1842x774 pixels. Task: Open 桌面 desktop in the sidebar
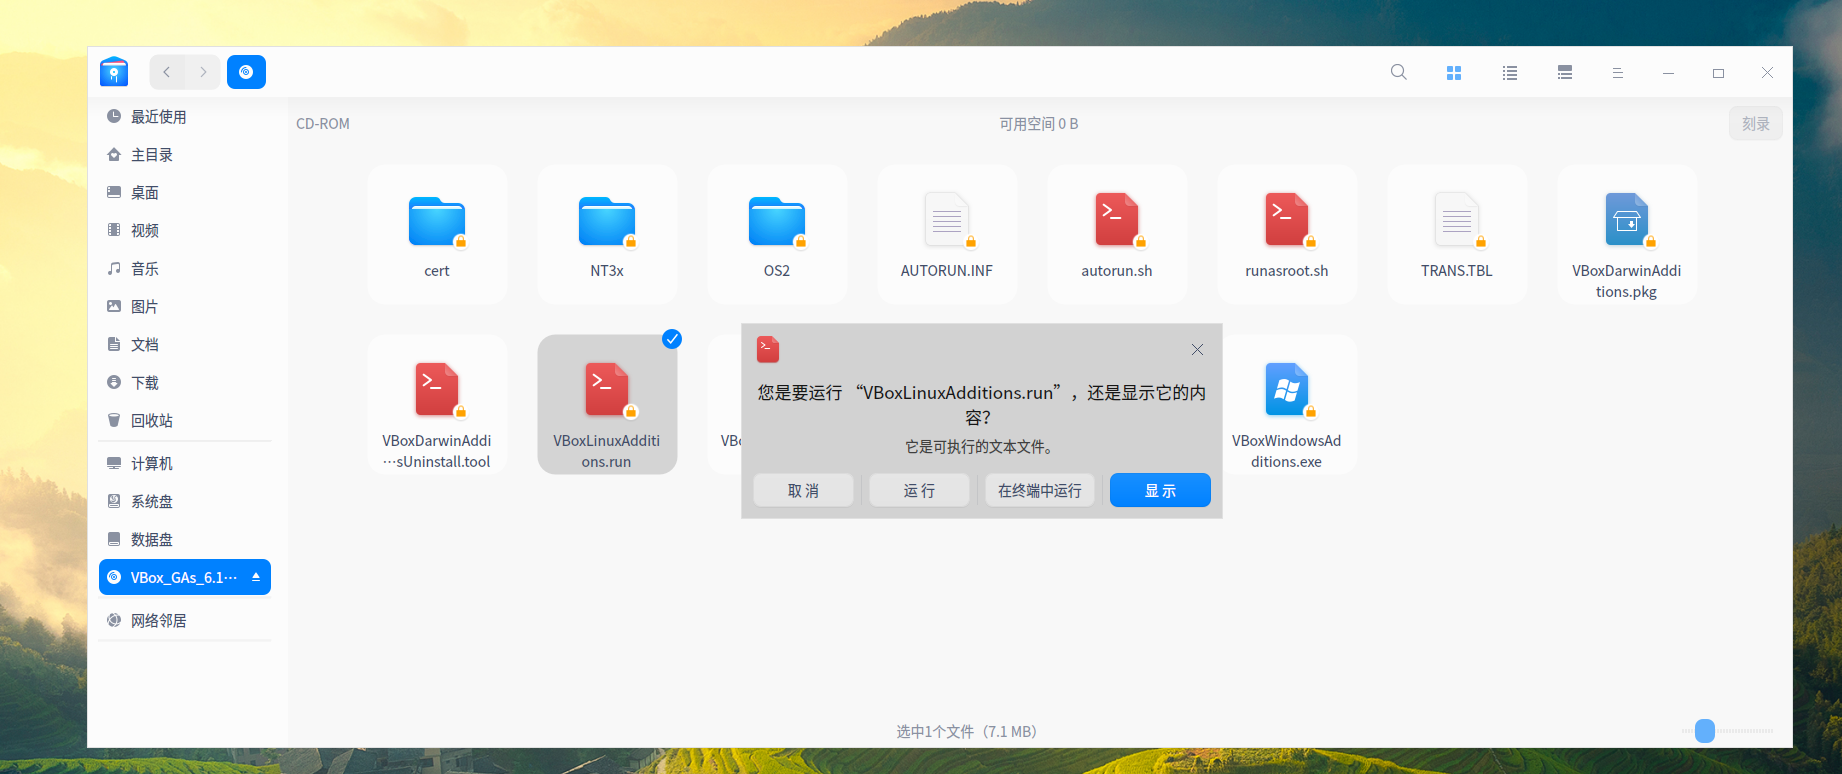click(185, 193)
